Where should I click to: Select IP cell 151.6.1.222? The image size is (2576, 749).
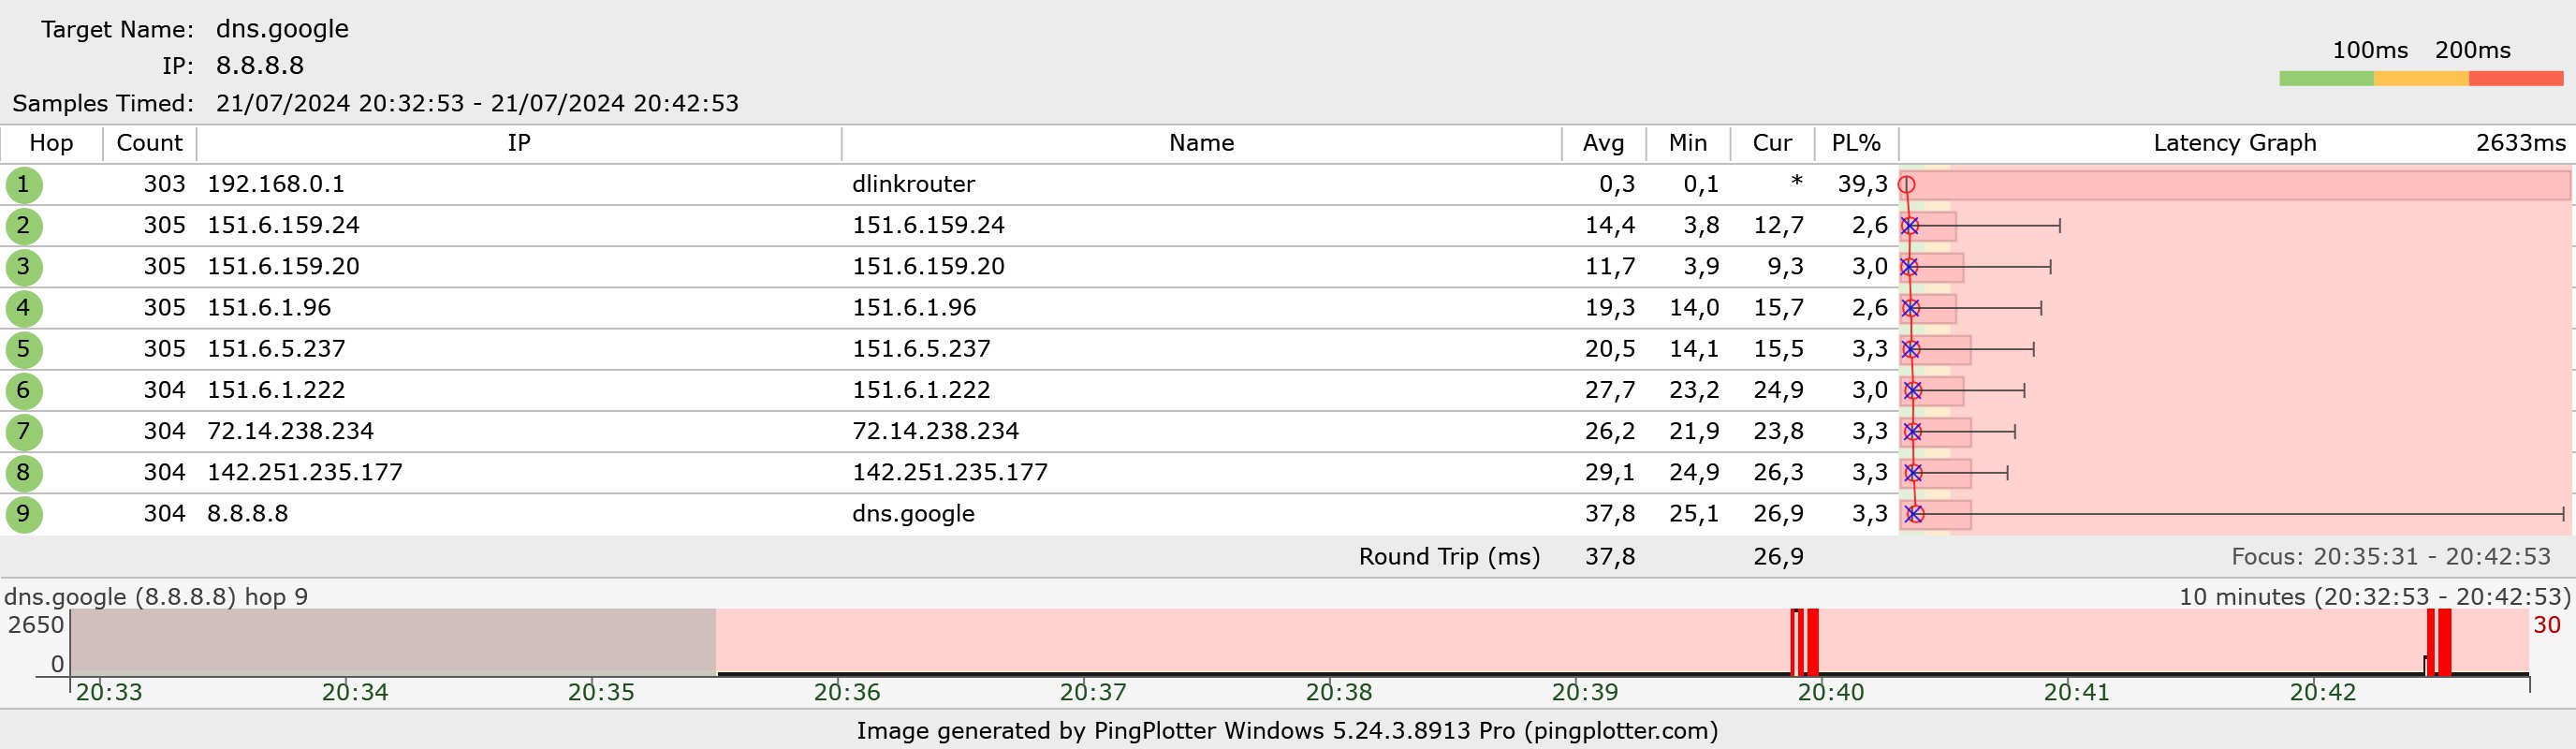point(276,389)
